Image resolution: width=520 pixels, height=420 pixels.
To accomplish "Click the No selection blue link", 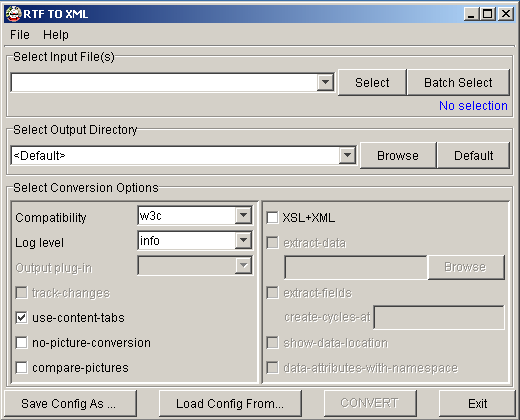I will 473,106.
